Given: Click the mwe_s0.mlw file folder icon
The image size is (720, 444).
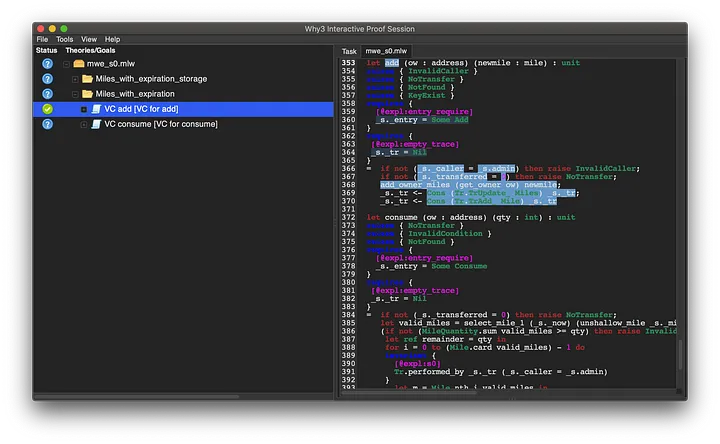Looking at the screenshot, I should (79, 64).
